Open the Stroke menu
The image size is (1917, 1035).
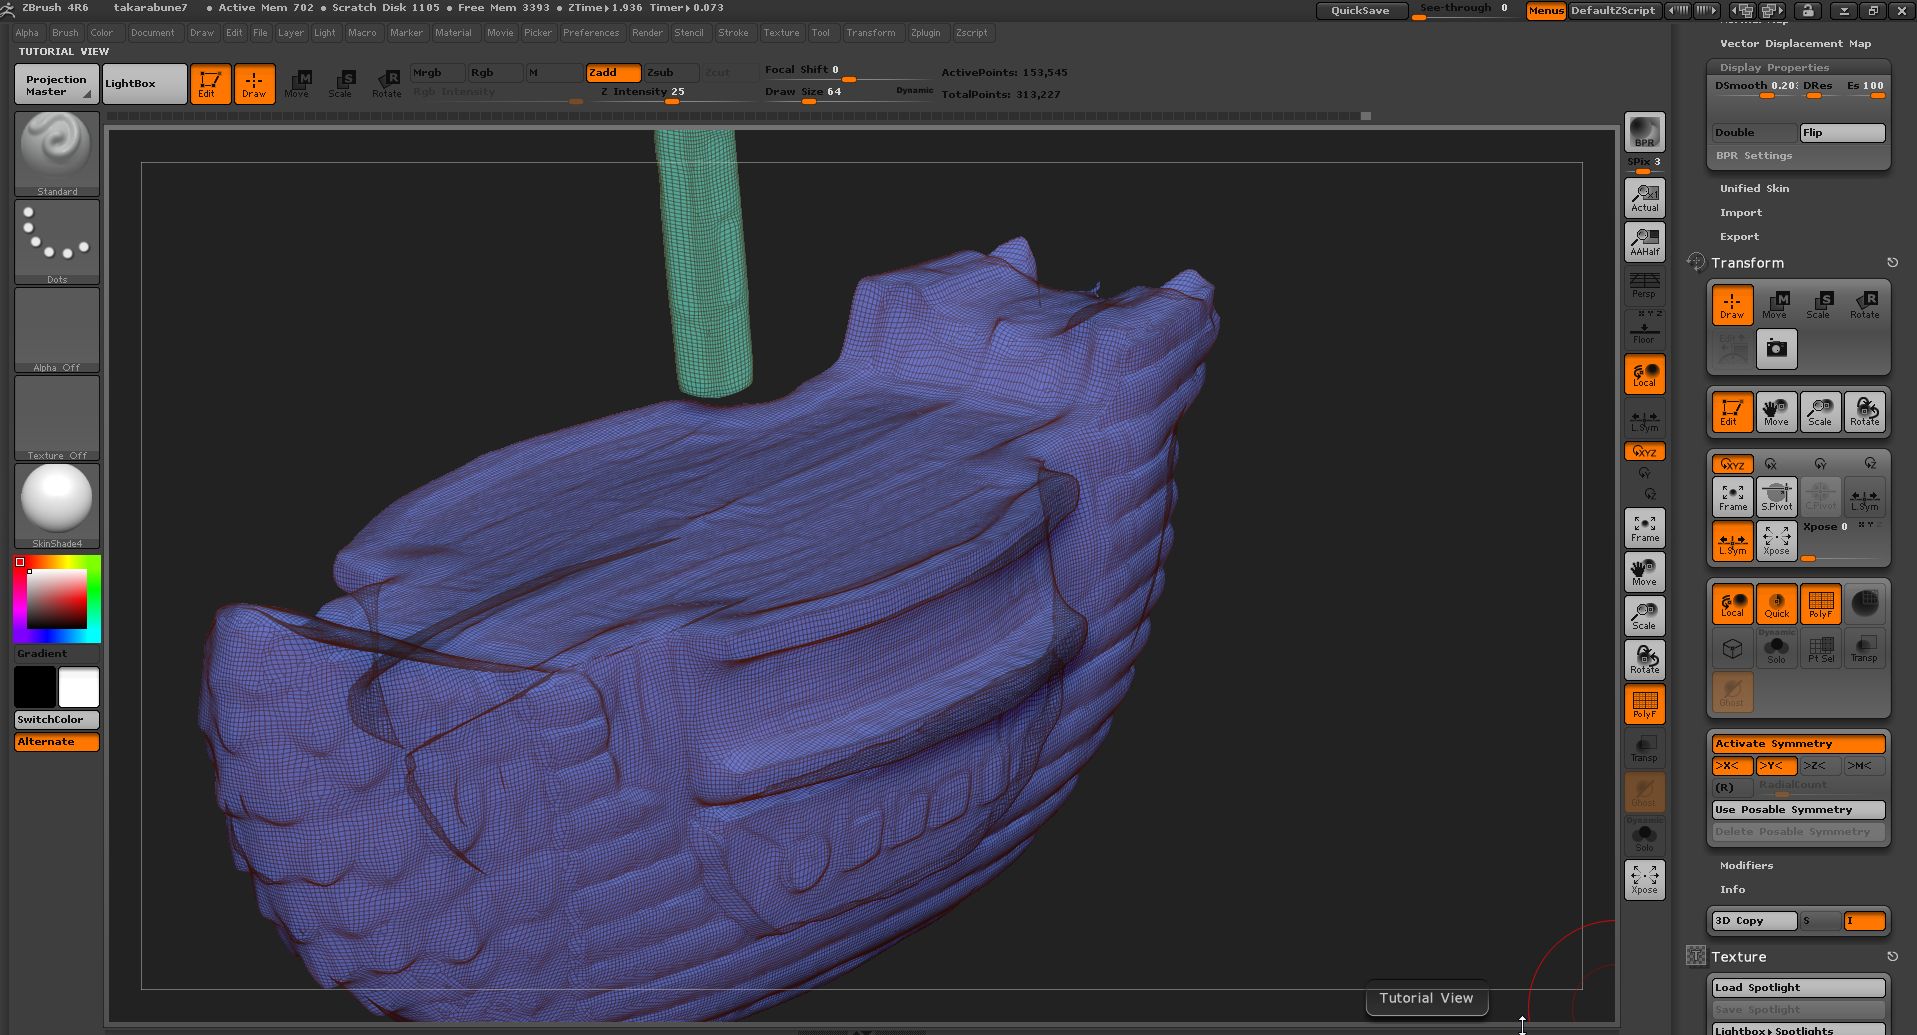coord(733,32)
